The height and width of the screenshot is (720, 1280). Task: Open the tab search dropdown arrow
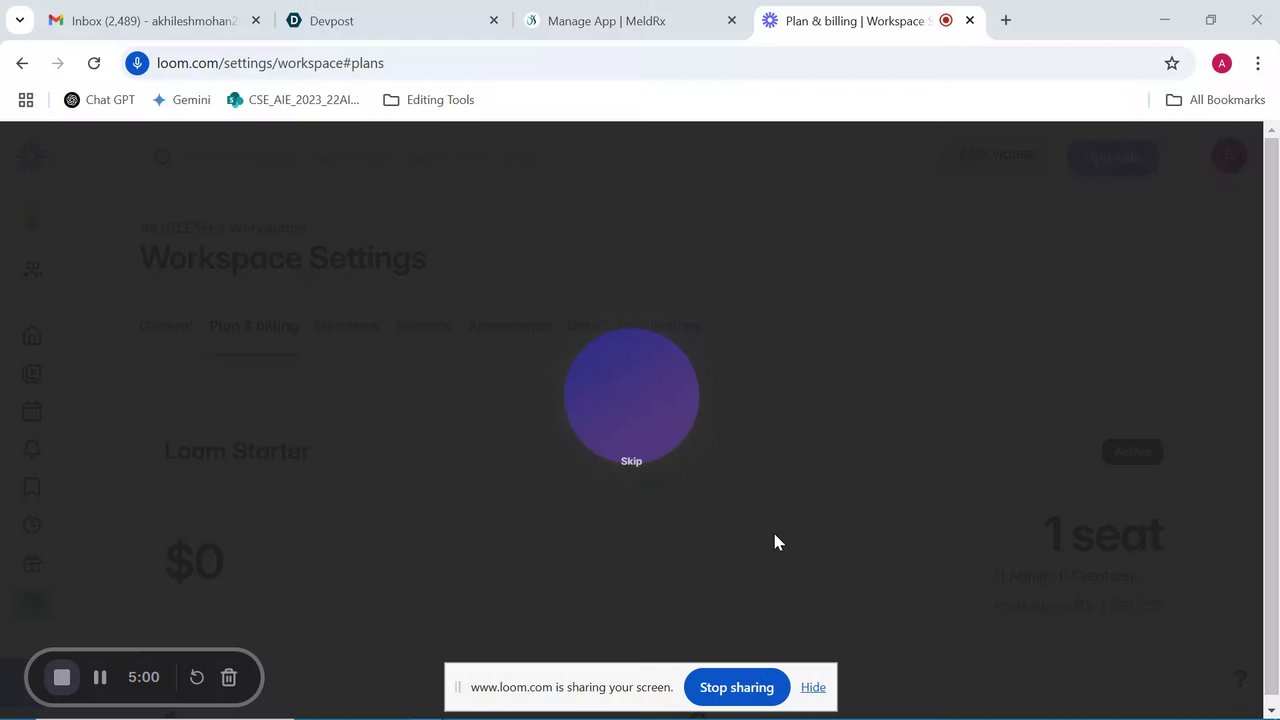pos(19,20)
